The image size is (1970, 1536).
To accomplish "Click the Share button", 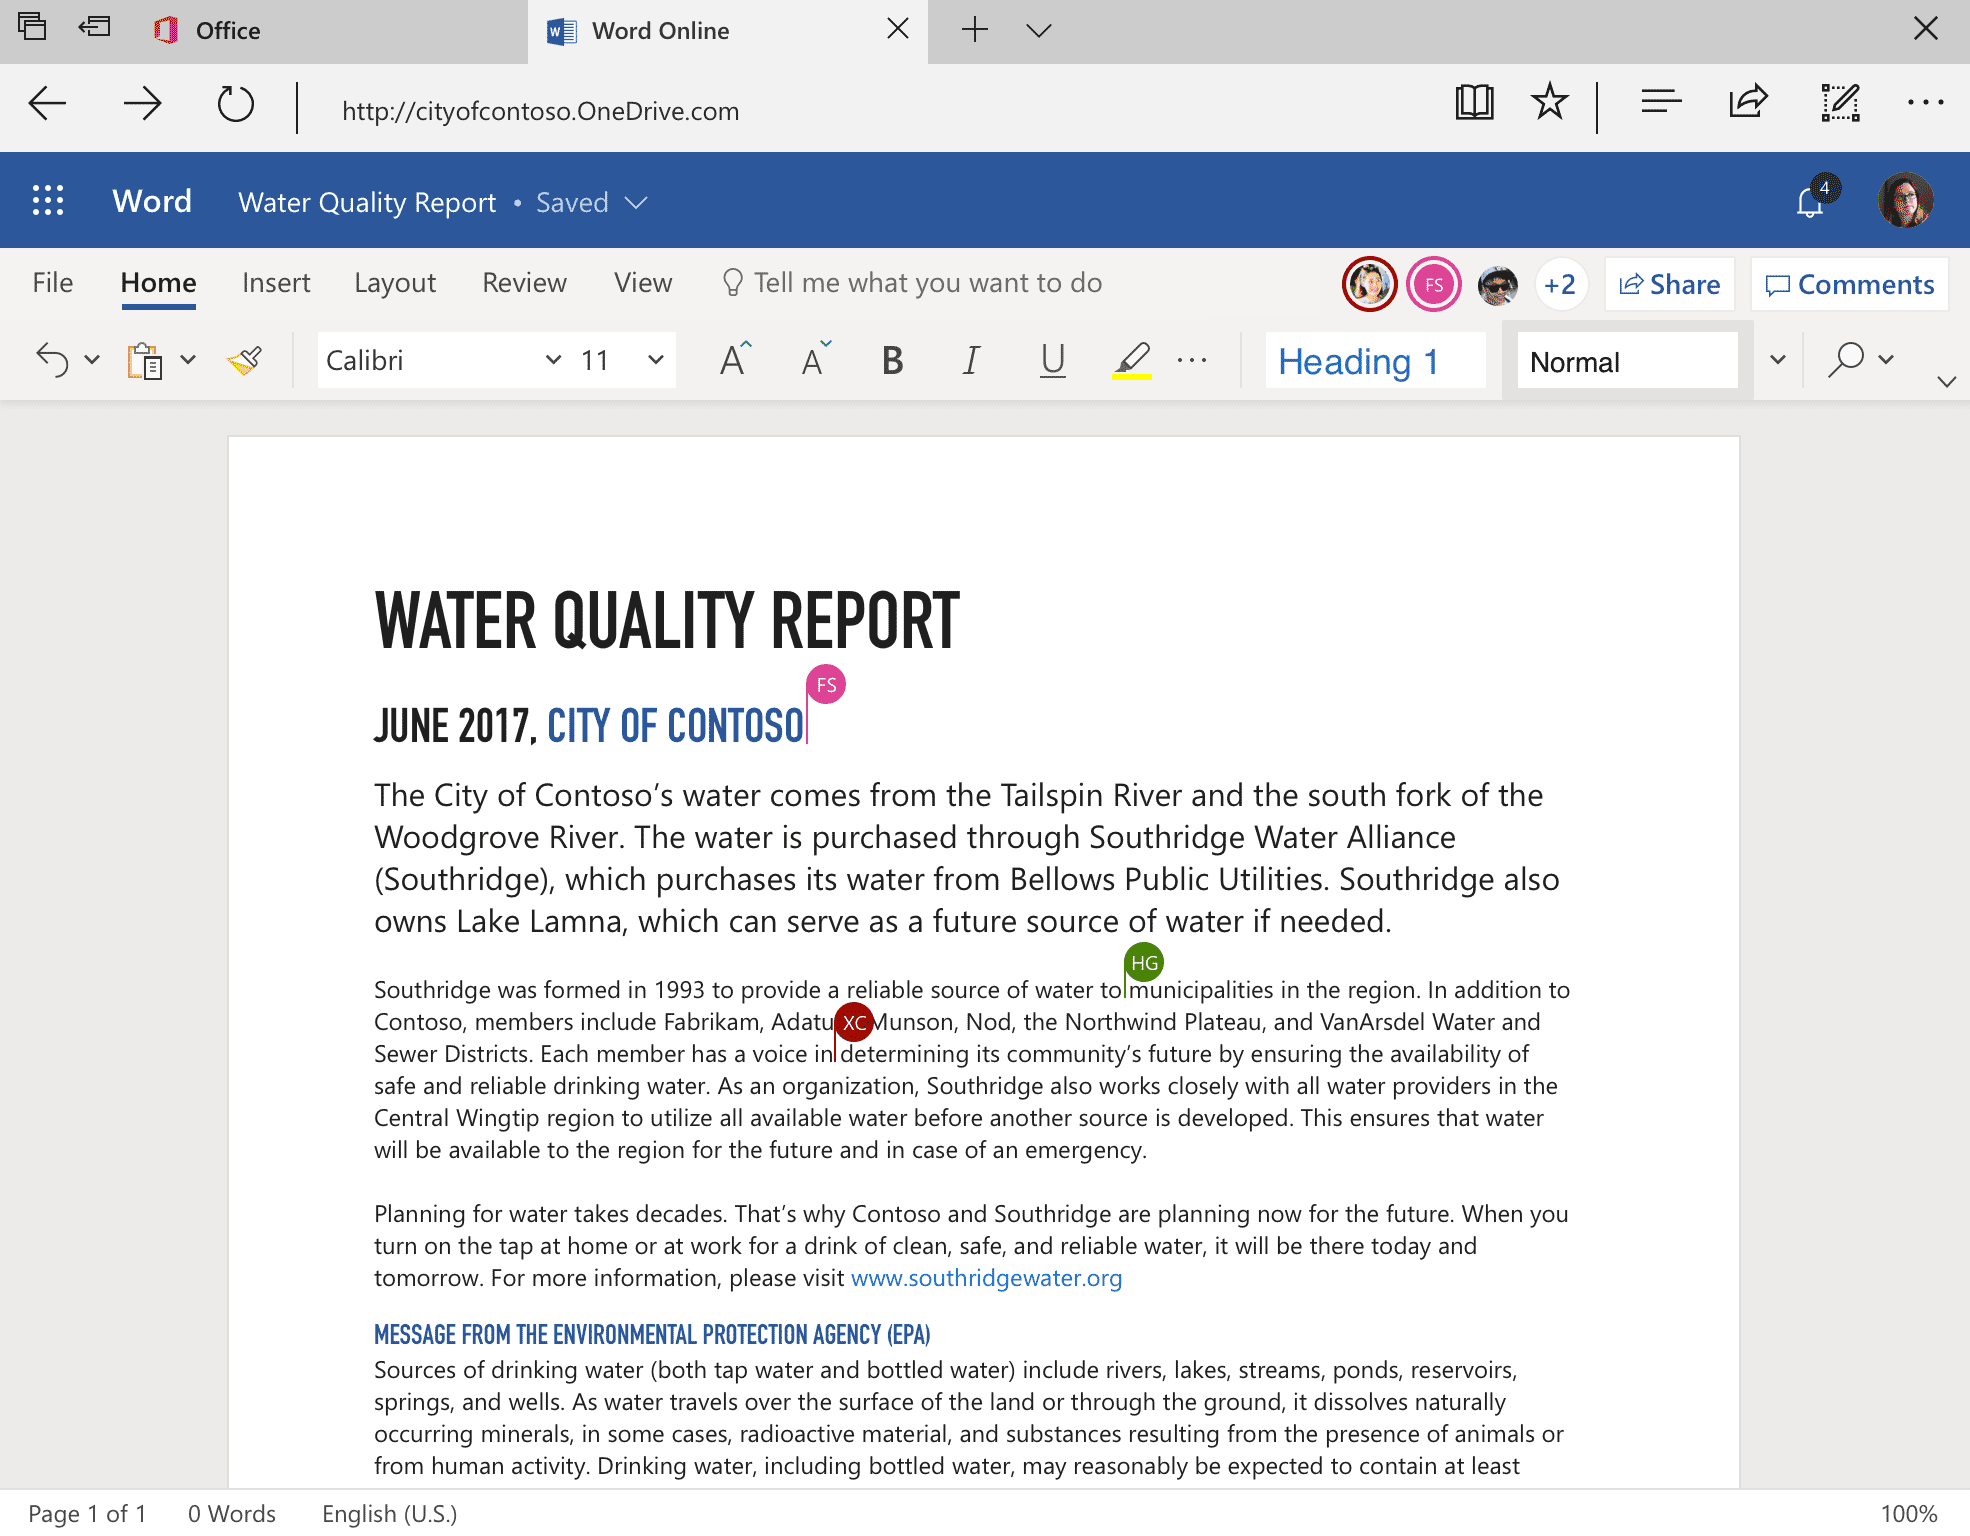I will click(1669, 285).
